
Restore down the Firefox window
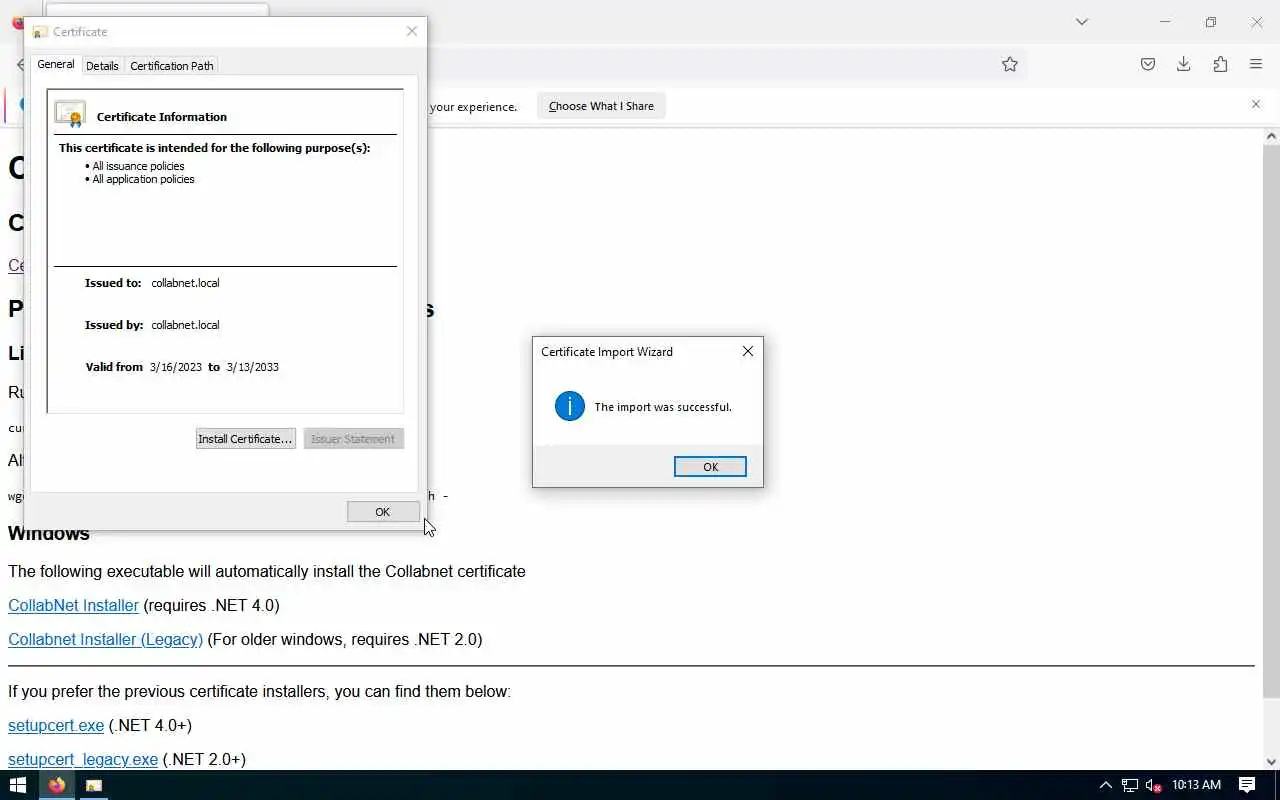tap(1211, 22)
